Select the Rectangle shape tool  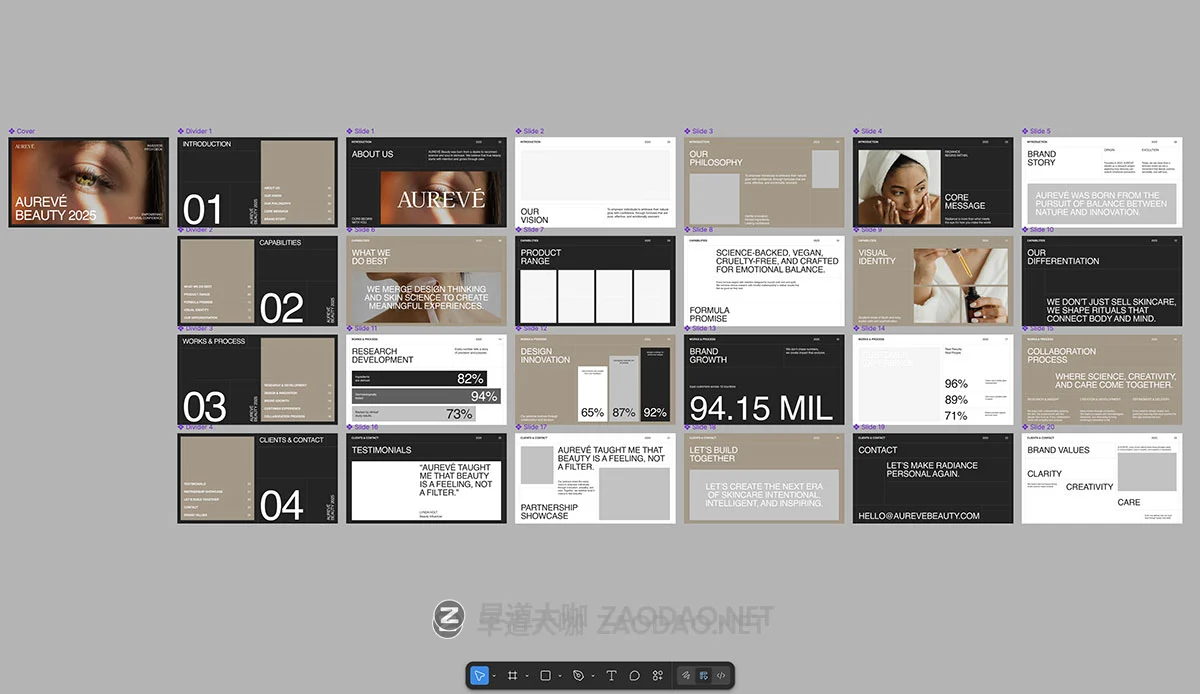pyautogui.click(x=545, y=676)
